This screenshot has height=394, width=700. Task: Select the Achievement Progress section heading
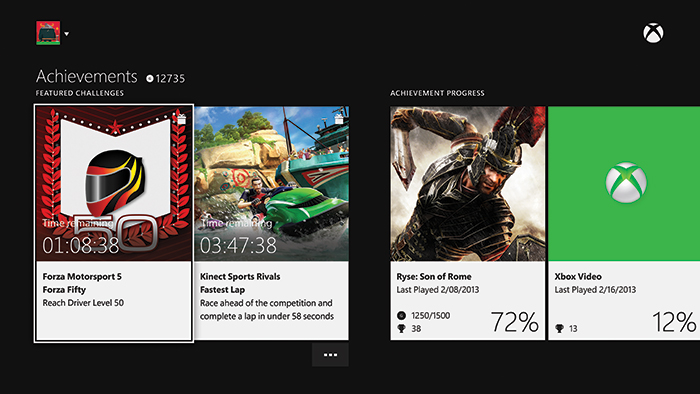[437, 93]
